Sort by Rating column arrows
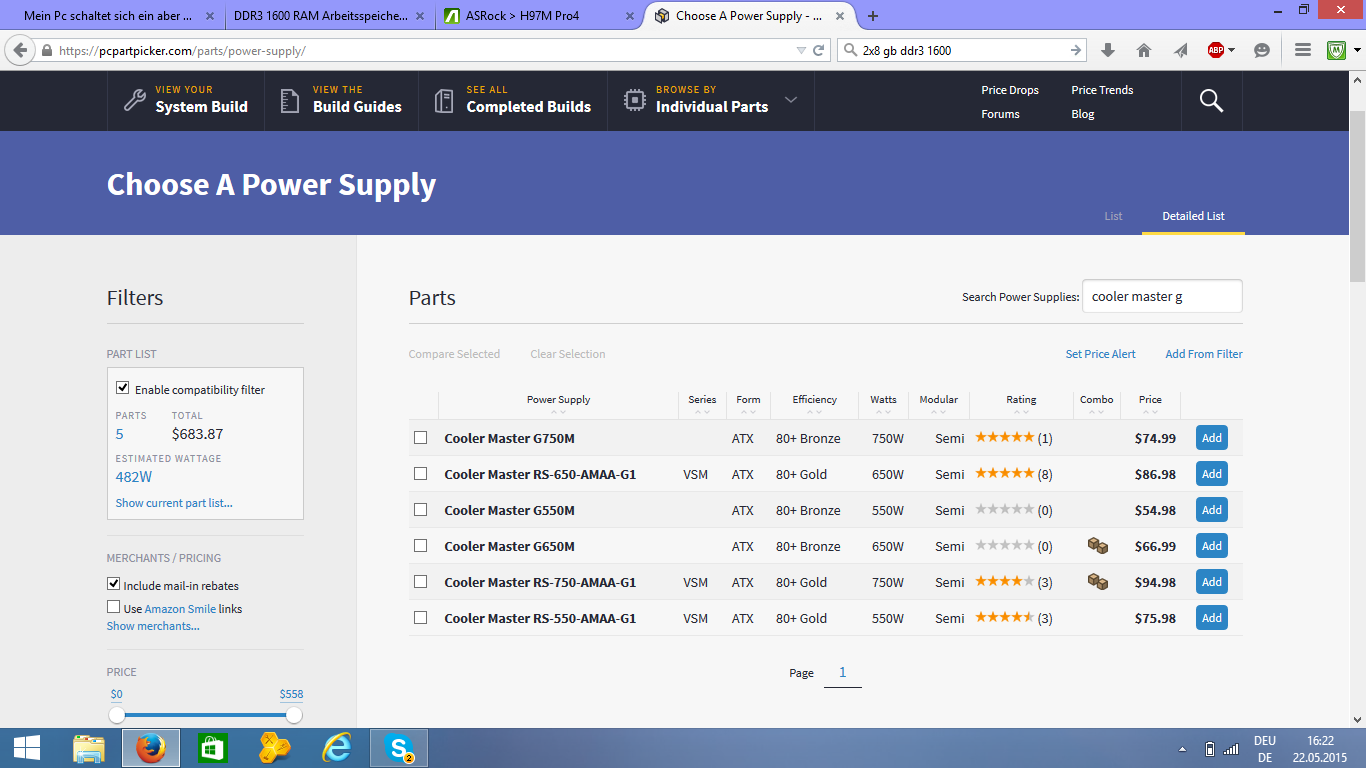The width and height of the screenshot is (1366, 768). (x=1021, y=412)
